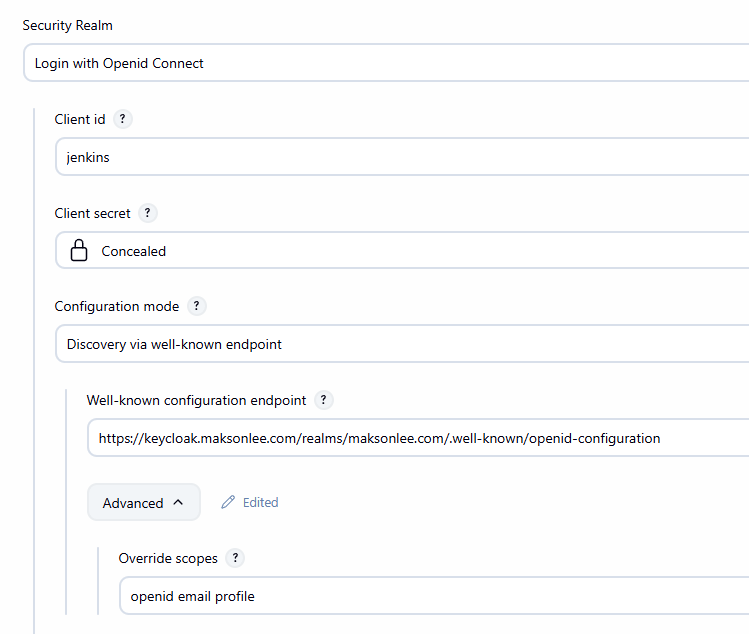
Task: Click the Security Realm label
Action: coord(68,25)
